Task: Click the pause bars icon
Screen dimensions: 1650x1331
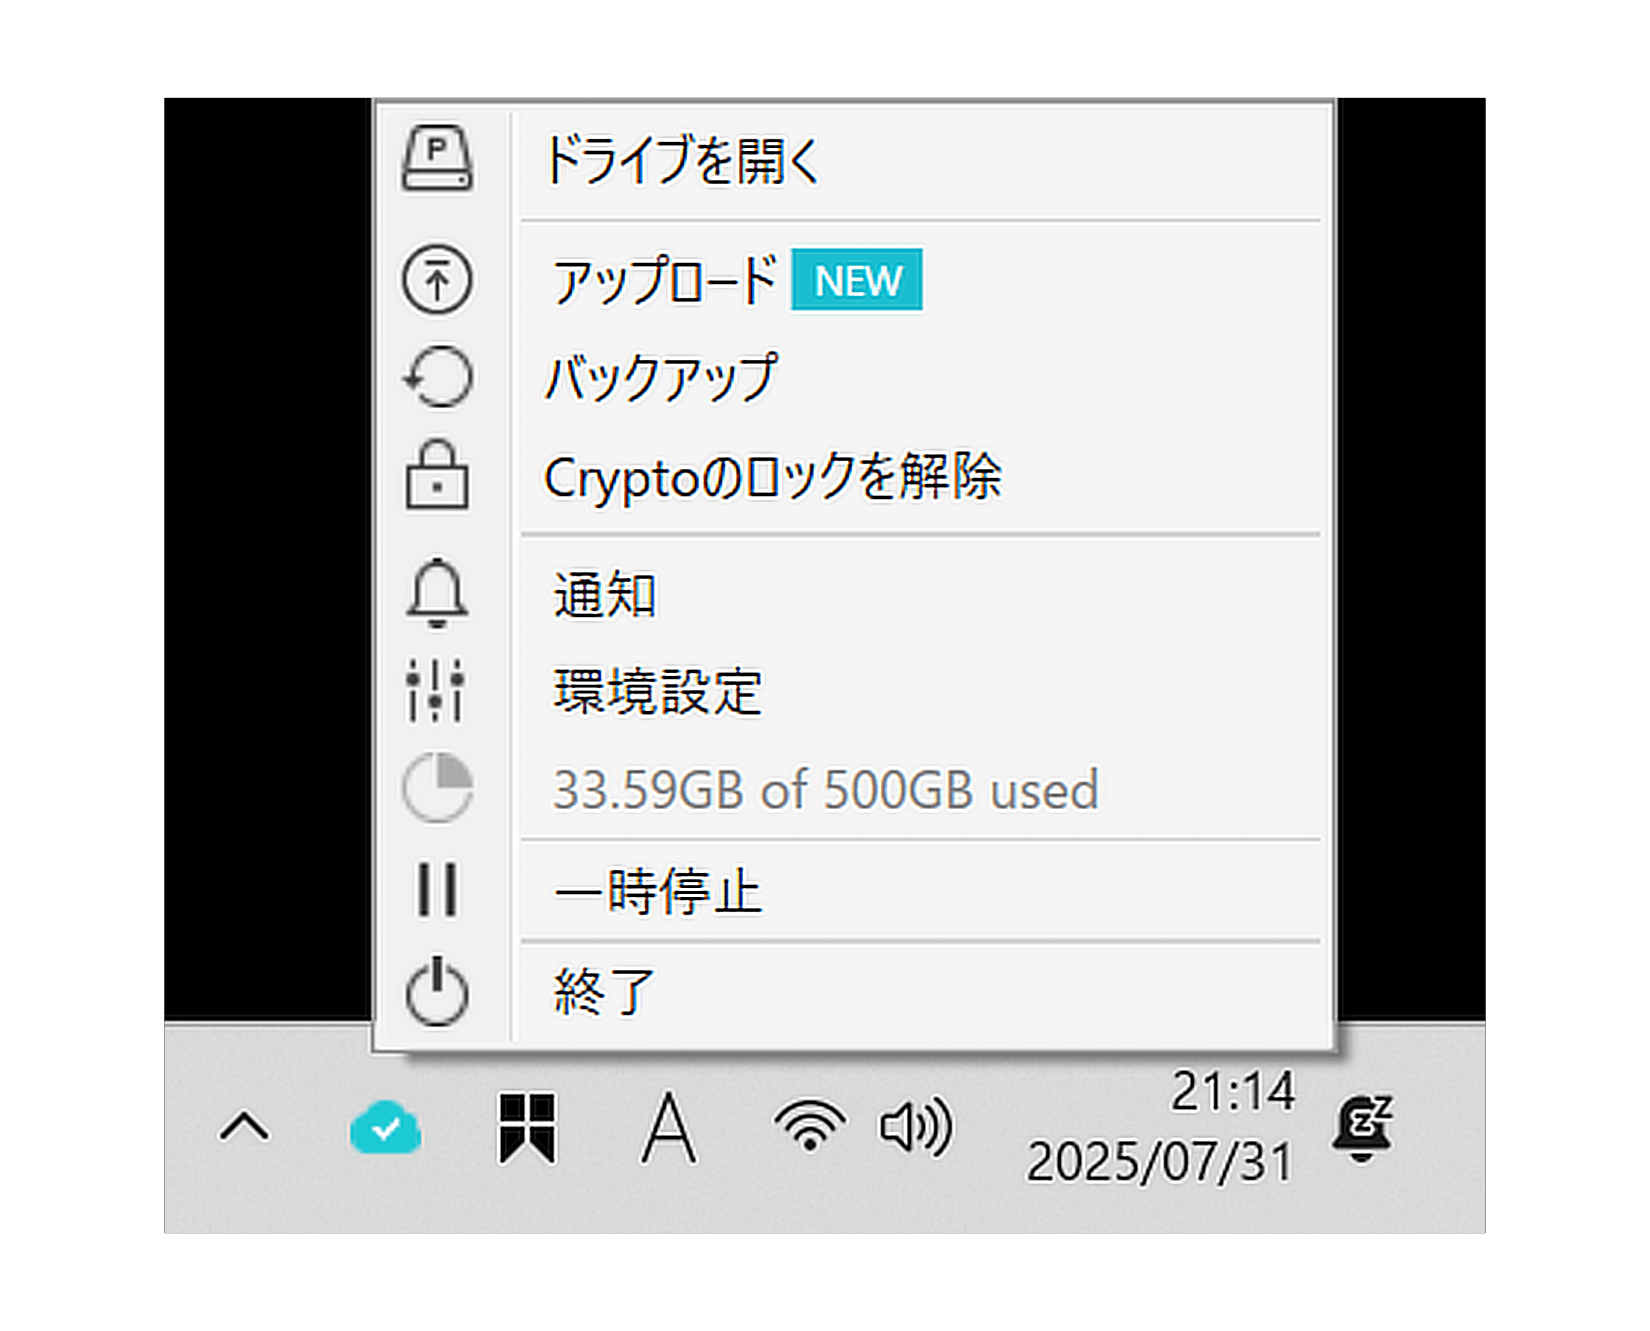Action: tap(437, 889)
